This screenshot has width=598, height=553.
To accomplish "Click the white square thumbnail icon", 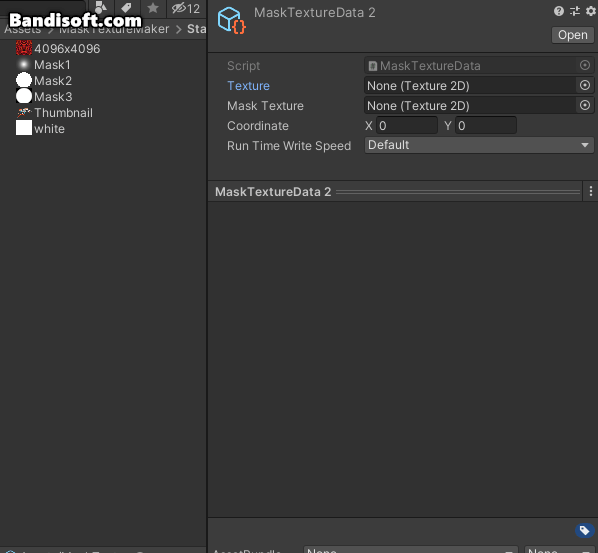I will (x=24, y=128).
